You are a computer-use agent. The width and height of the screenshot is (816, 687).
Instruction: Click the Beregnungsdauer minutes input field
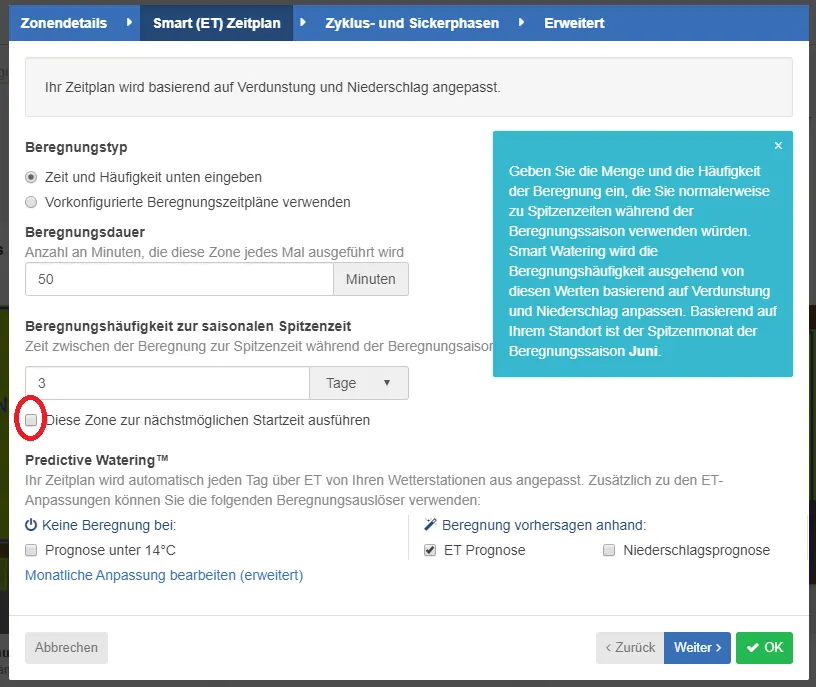[x=179, y=279]
